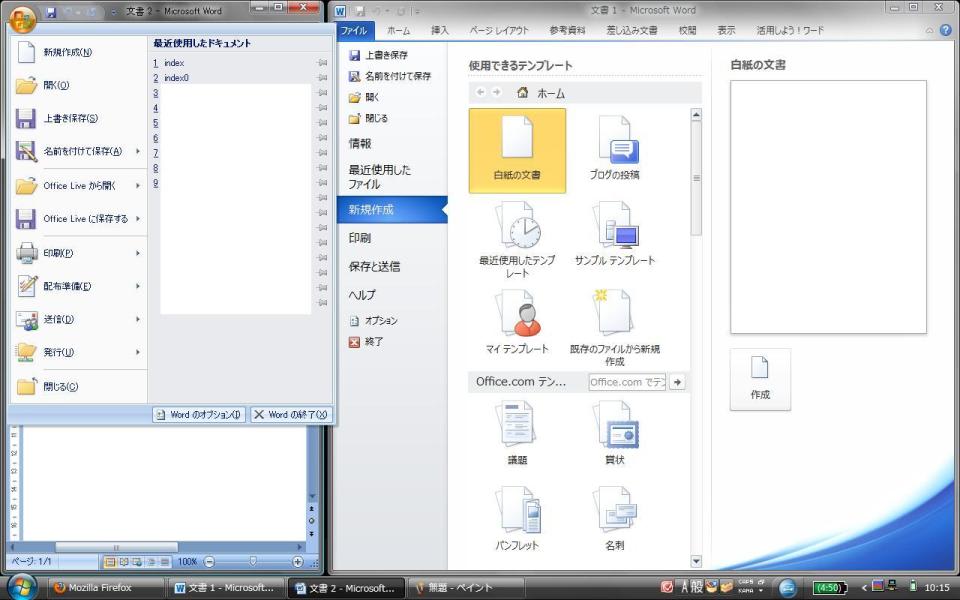Viewport: 960px width, 600px height.
Task: Open サンプル テンプレート
Action: 615,236
